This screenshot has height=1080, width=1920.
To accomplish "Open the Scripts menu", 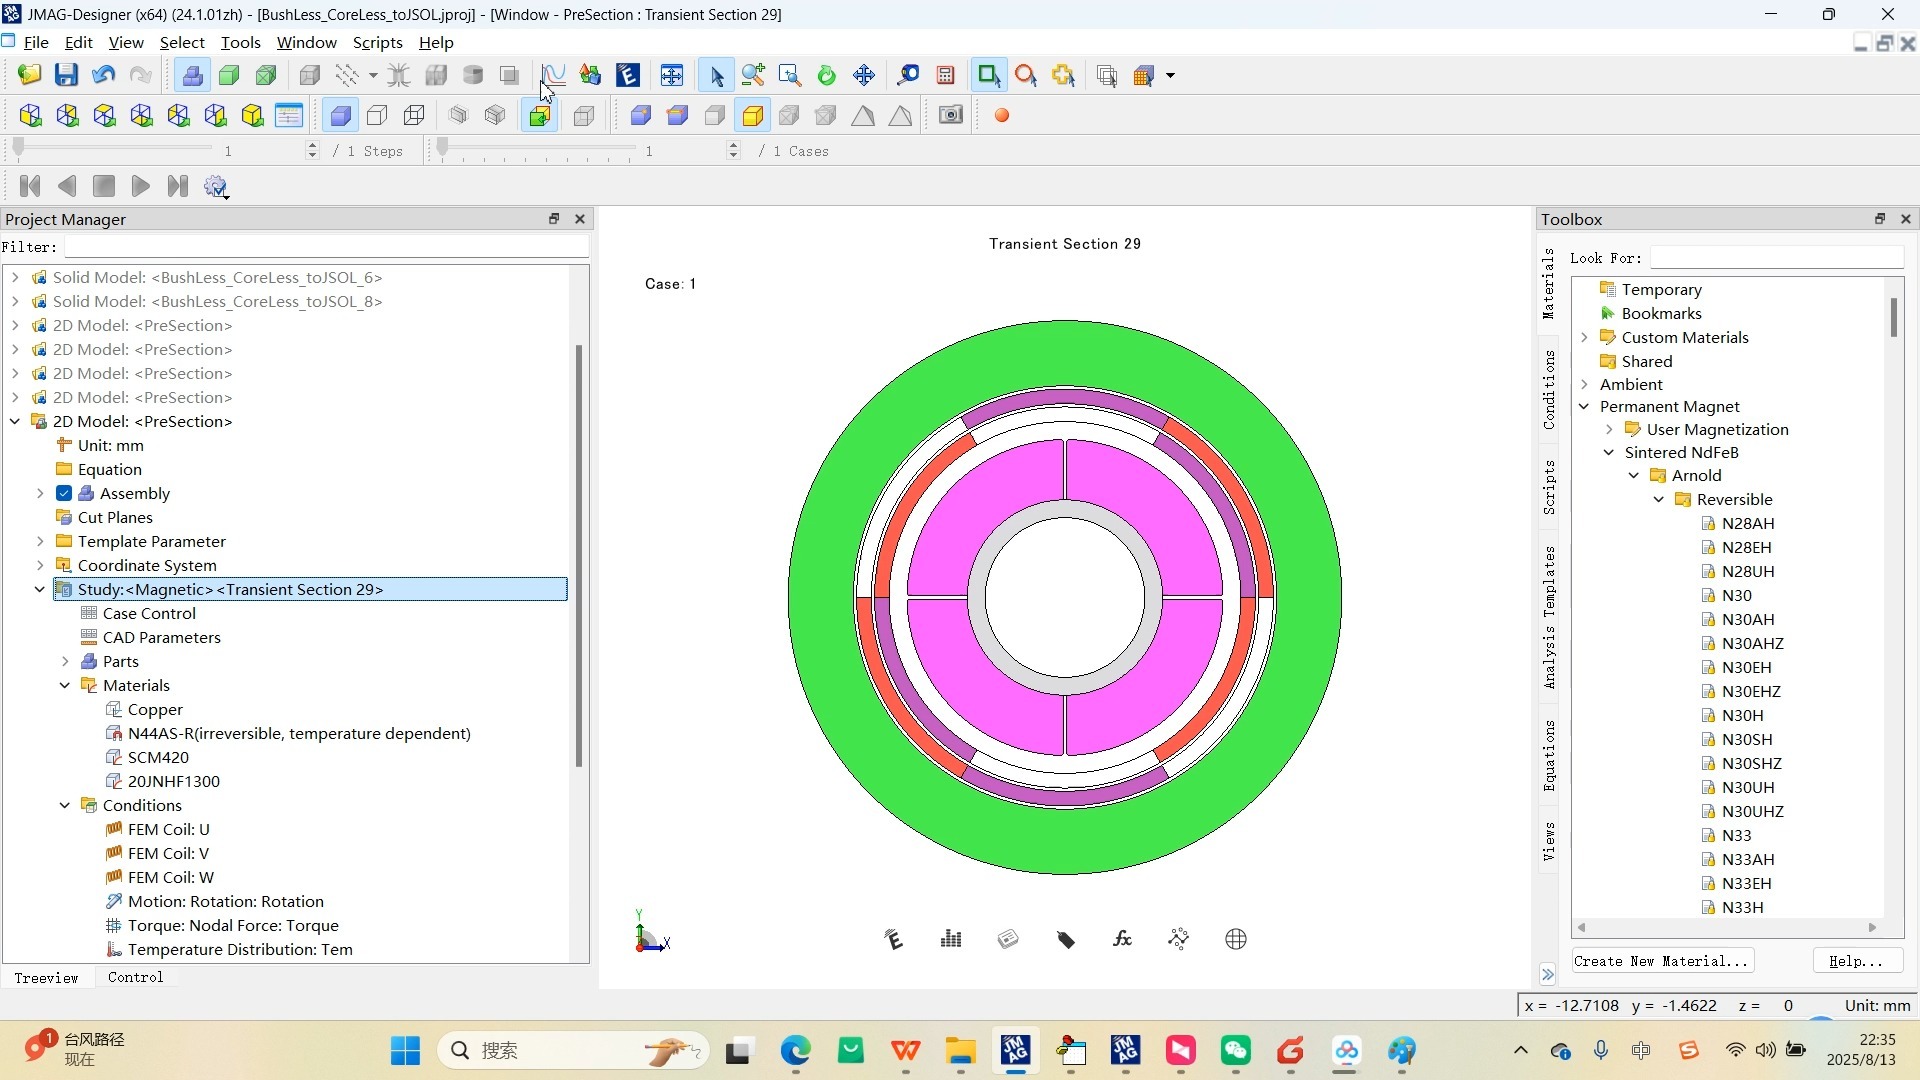I will tap(377, 42).
